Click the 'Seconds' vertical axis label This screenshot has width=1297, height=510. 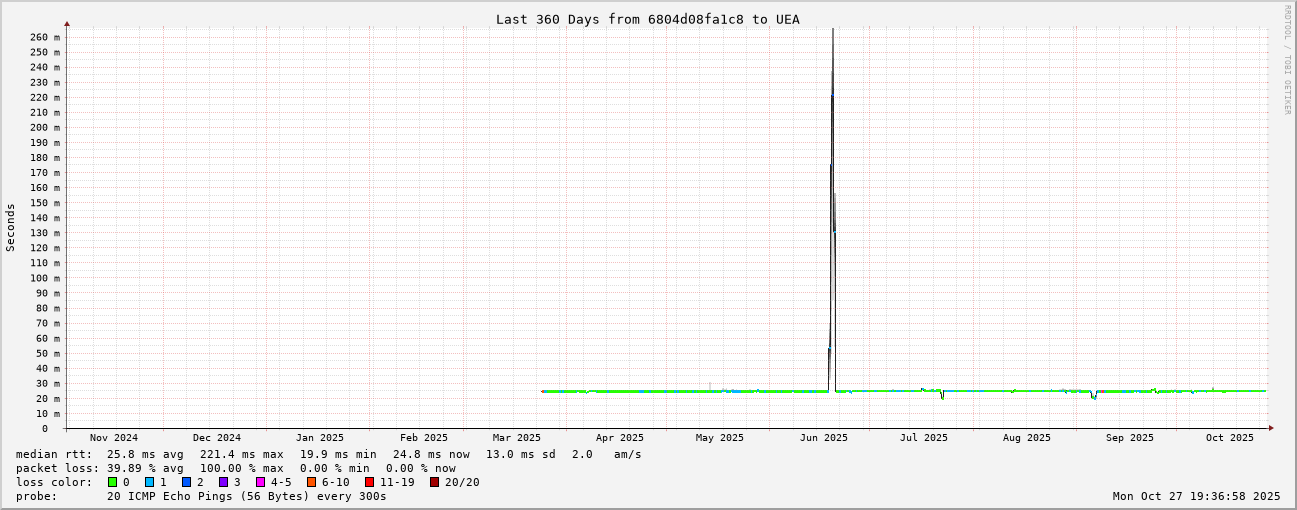11,227
